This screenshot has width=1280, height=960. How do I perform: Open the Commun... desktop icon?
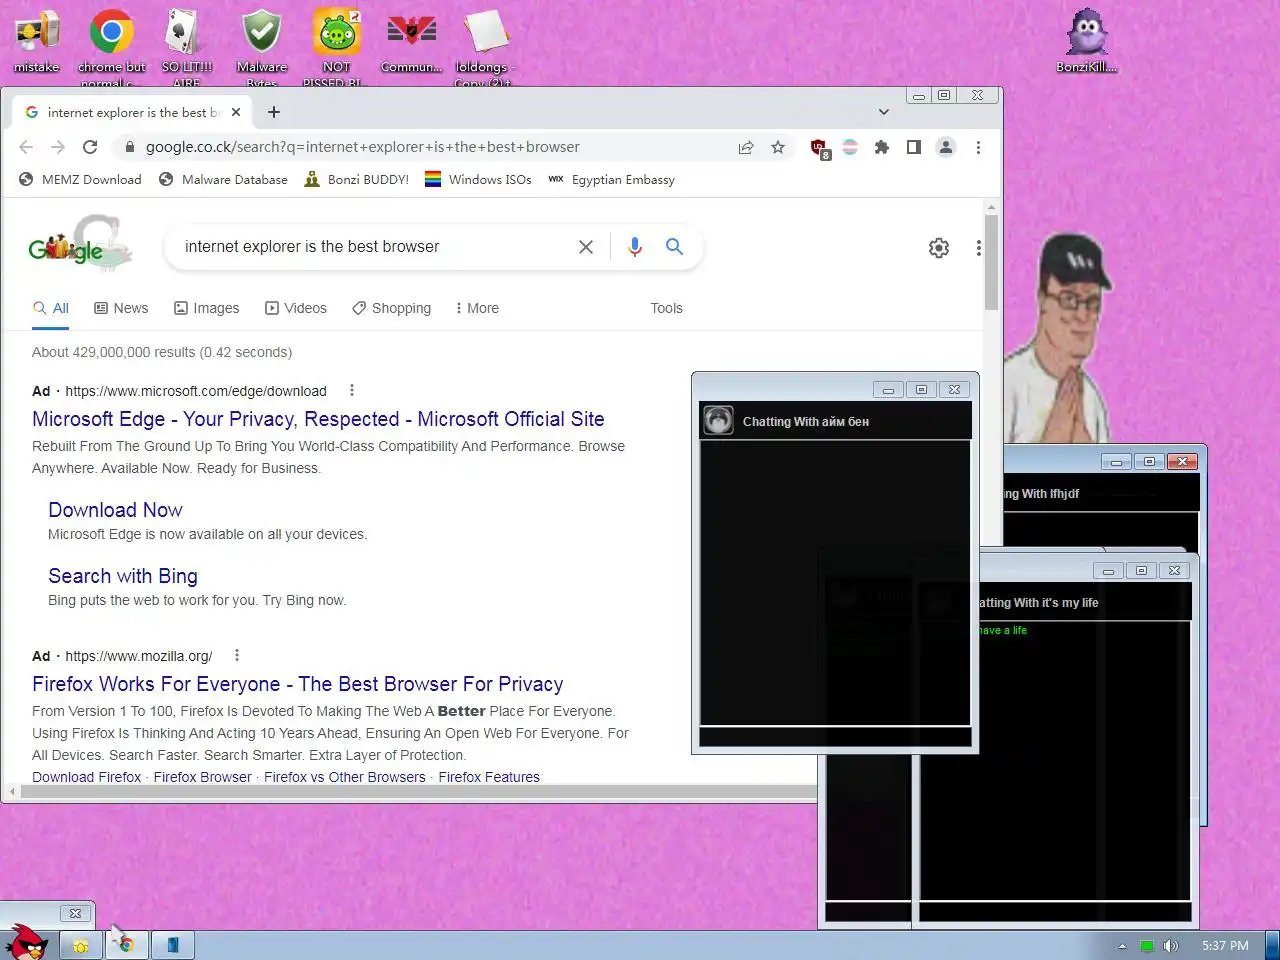tap(411, 41)
